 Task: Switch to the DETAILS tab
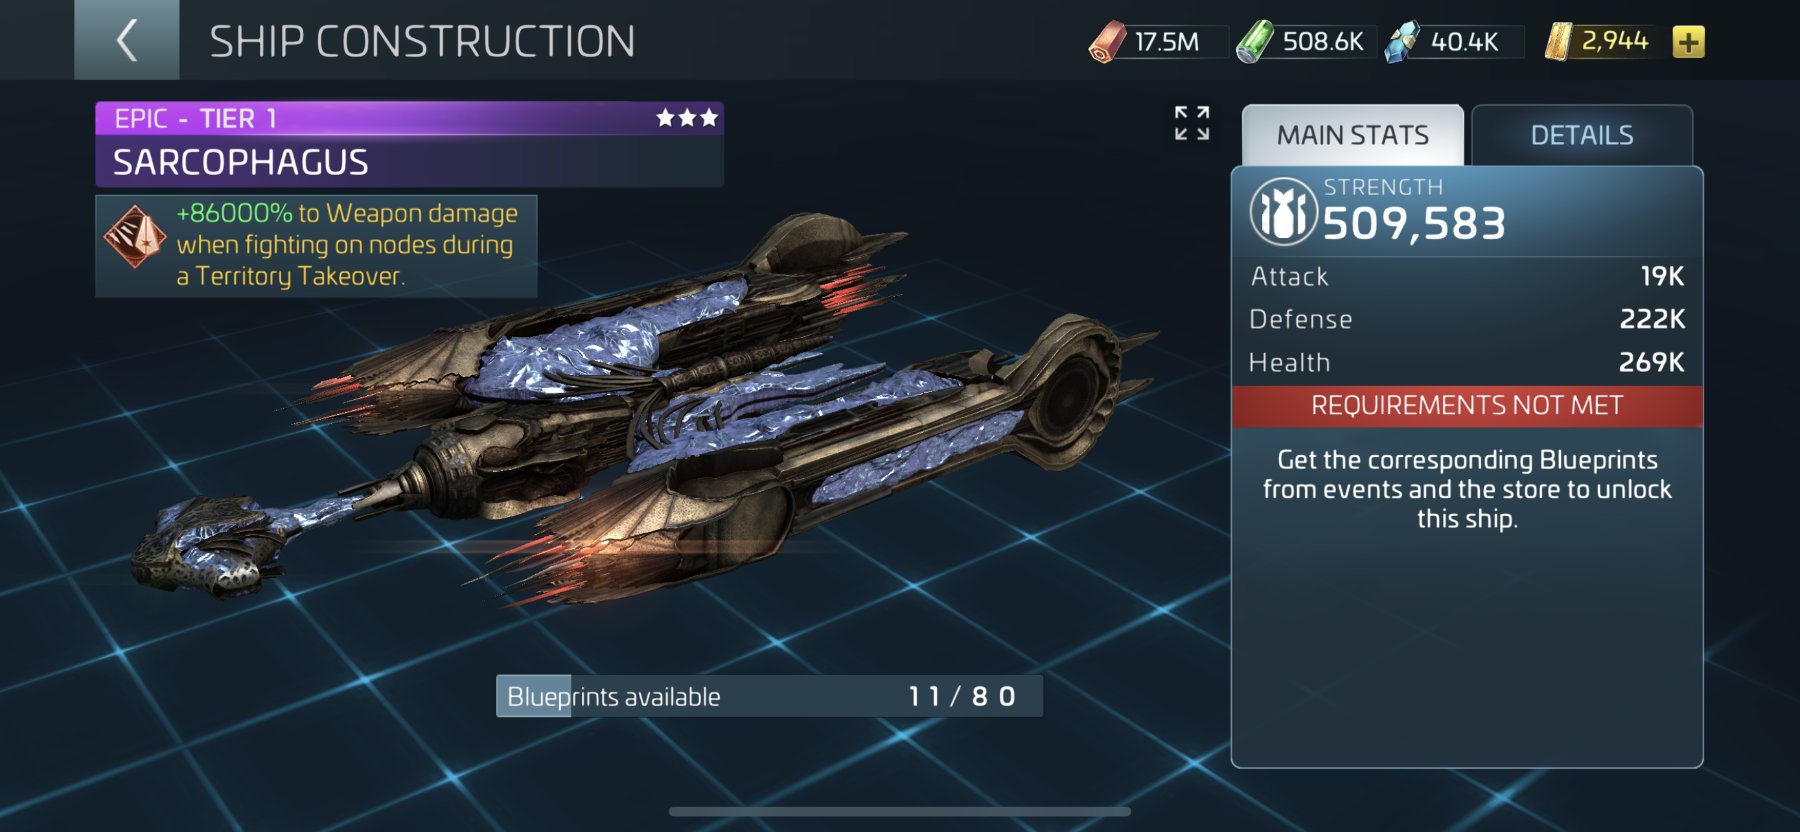click(x=1582, y=135)
